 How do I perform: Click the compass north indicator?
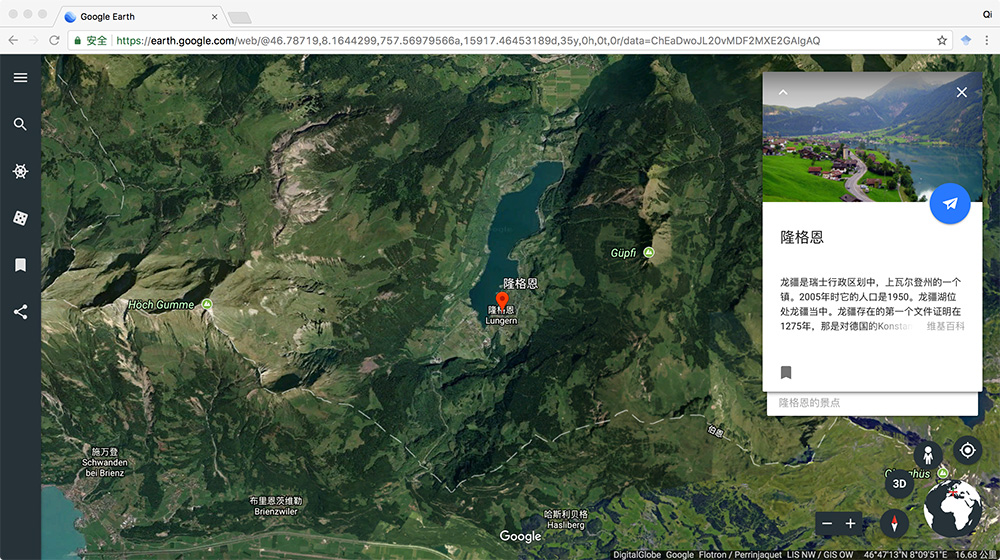pos(894,523)
